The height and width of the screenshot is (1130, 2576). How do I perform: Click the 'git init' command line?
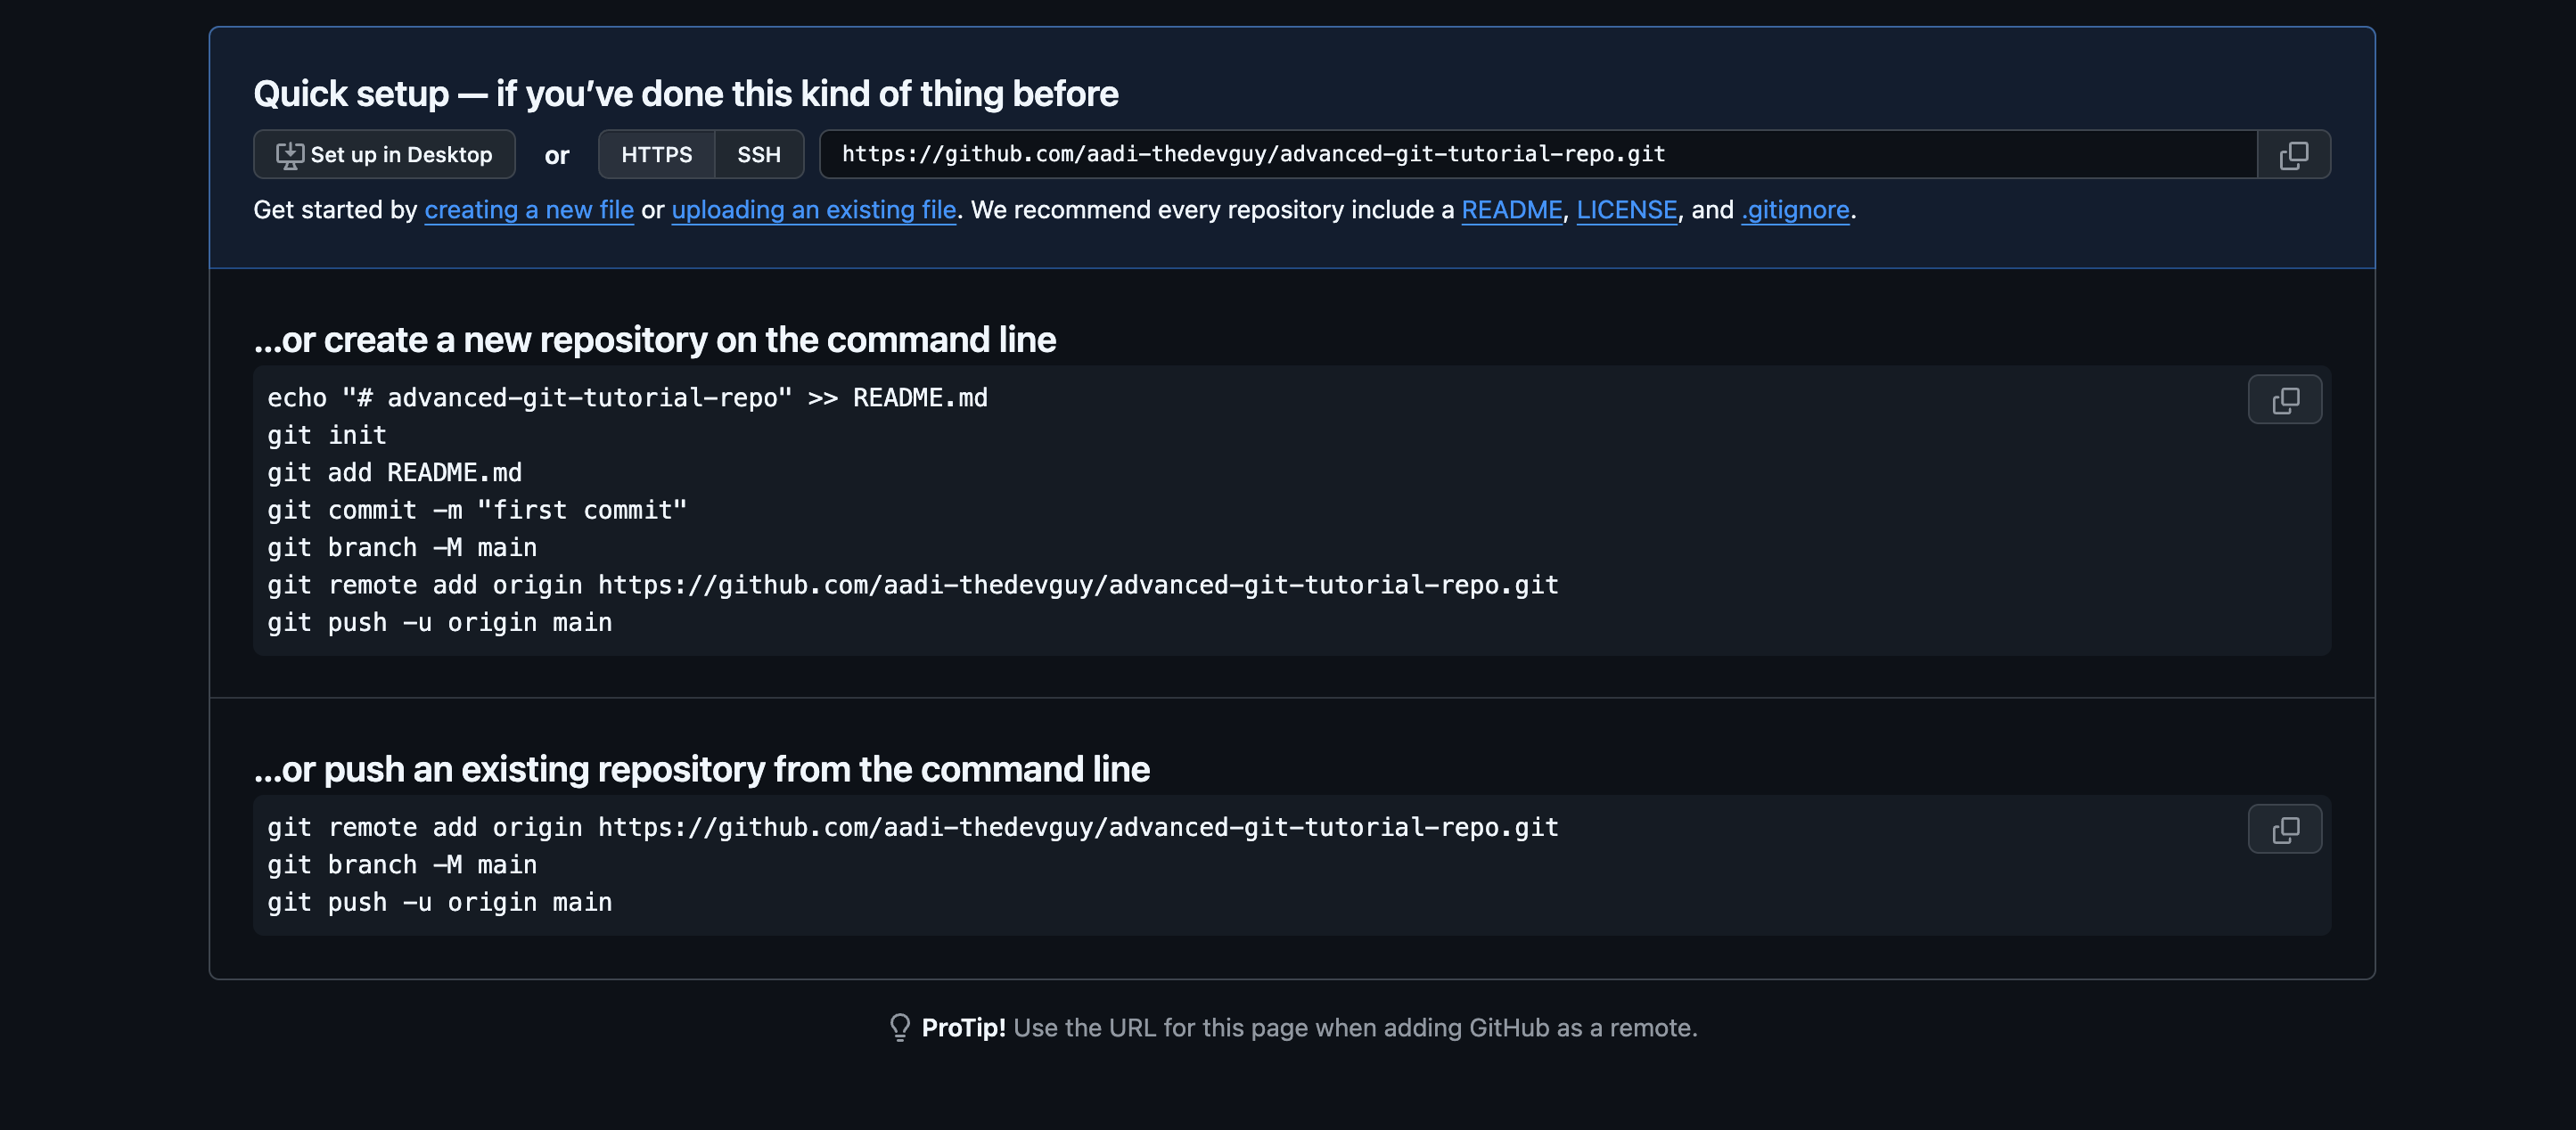[x=327, y=435]
